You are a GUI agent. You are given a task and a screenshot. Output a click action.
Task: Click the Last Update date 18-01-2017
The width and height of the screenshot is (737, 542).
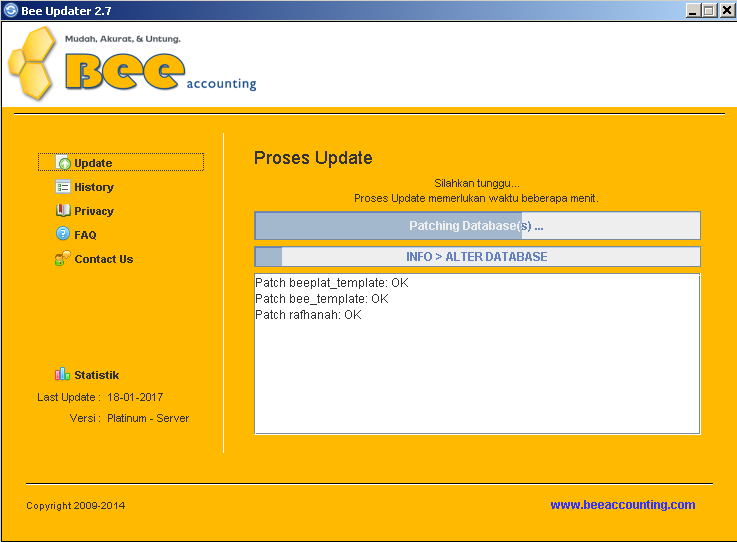tap(135, 397)
